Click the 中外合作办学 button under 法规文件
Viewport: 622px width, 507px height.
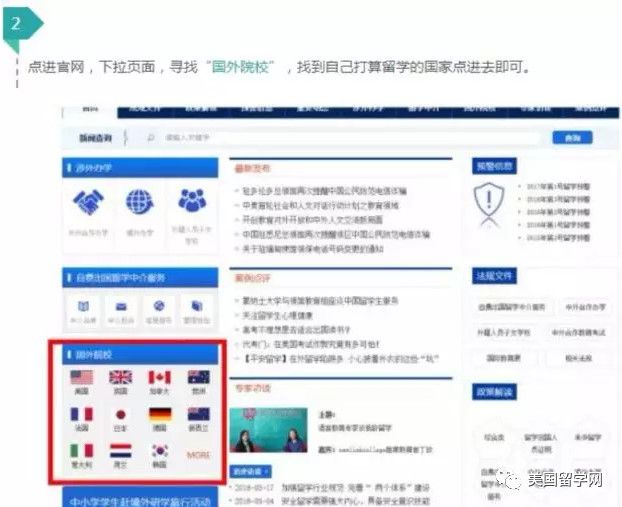[x=586, y=307]
